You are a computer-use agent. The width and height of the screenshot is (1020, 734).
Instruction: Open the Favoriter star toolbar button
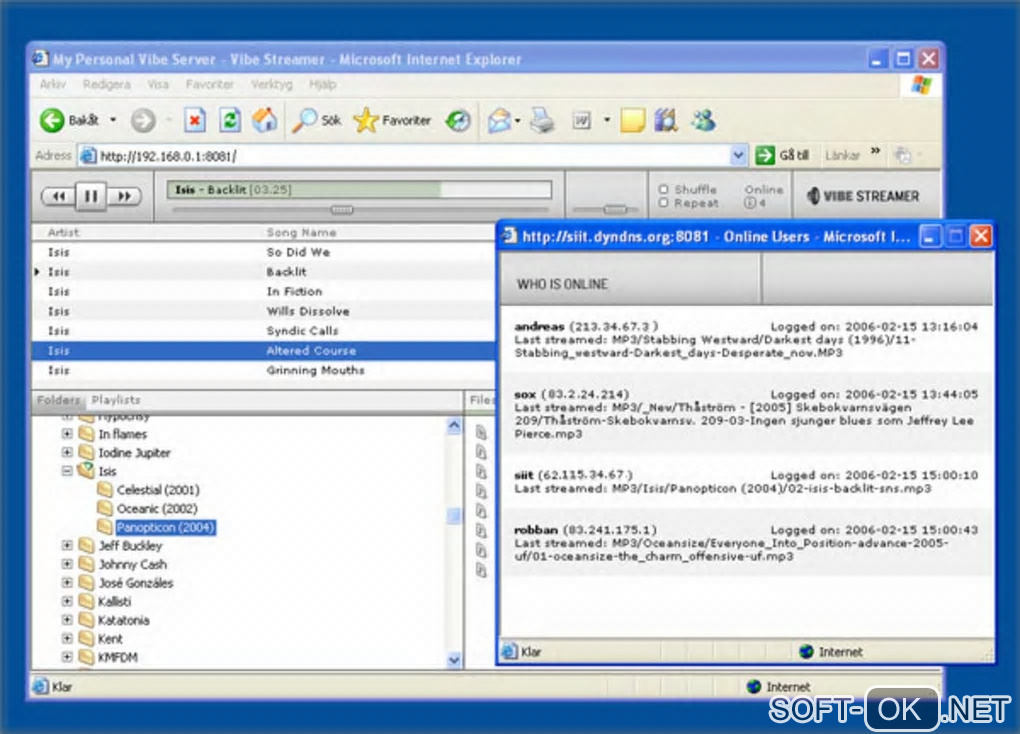pyautogui.click(x=392, y=121)
